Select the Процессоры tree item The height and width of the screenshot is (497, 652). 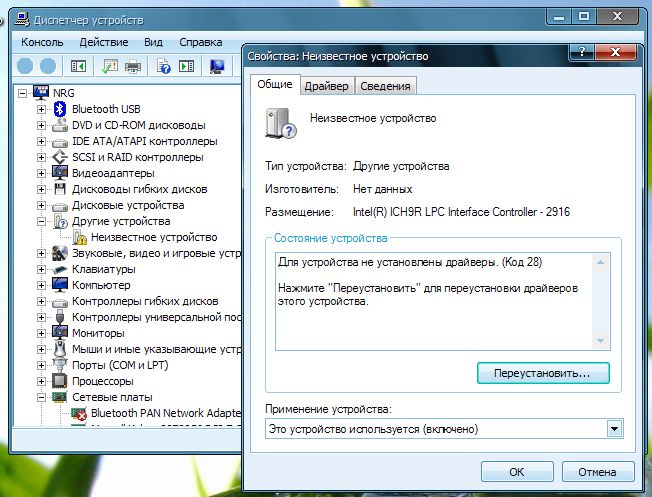pos(102,381)
